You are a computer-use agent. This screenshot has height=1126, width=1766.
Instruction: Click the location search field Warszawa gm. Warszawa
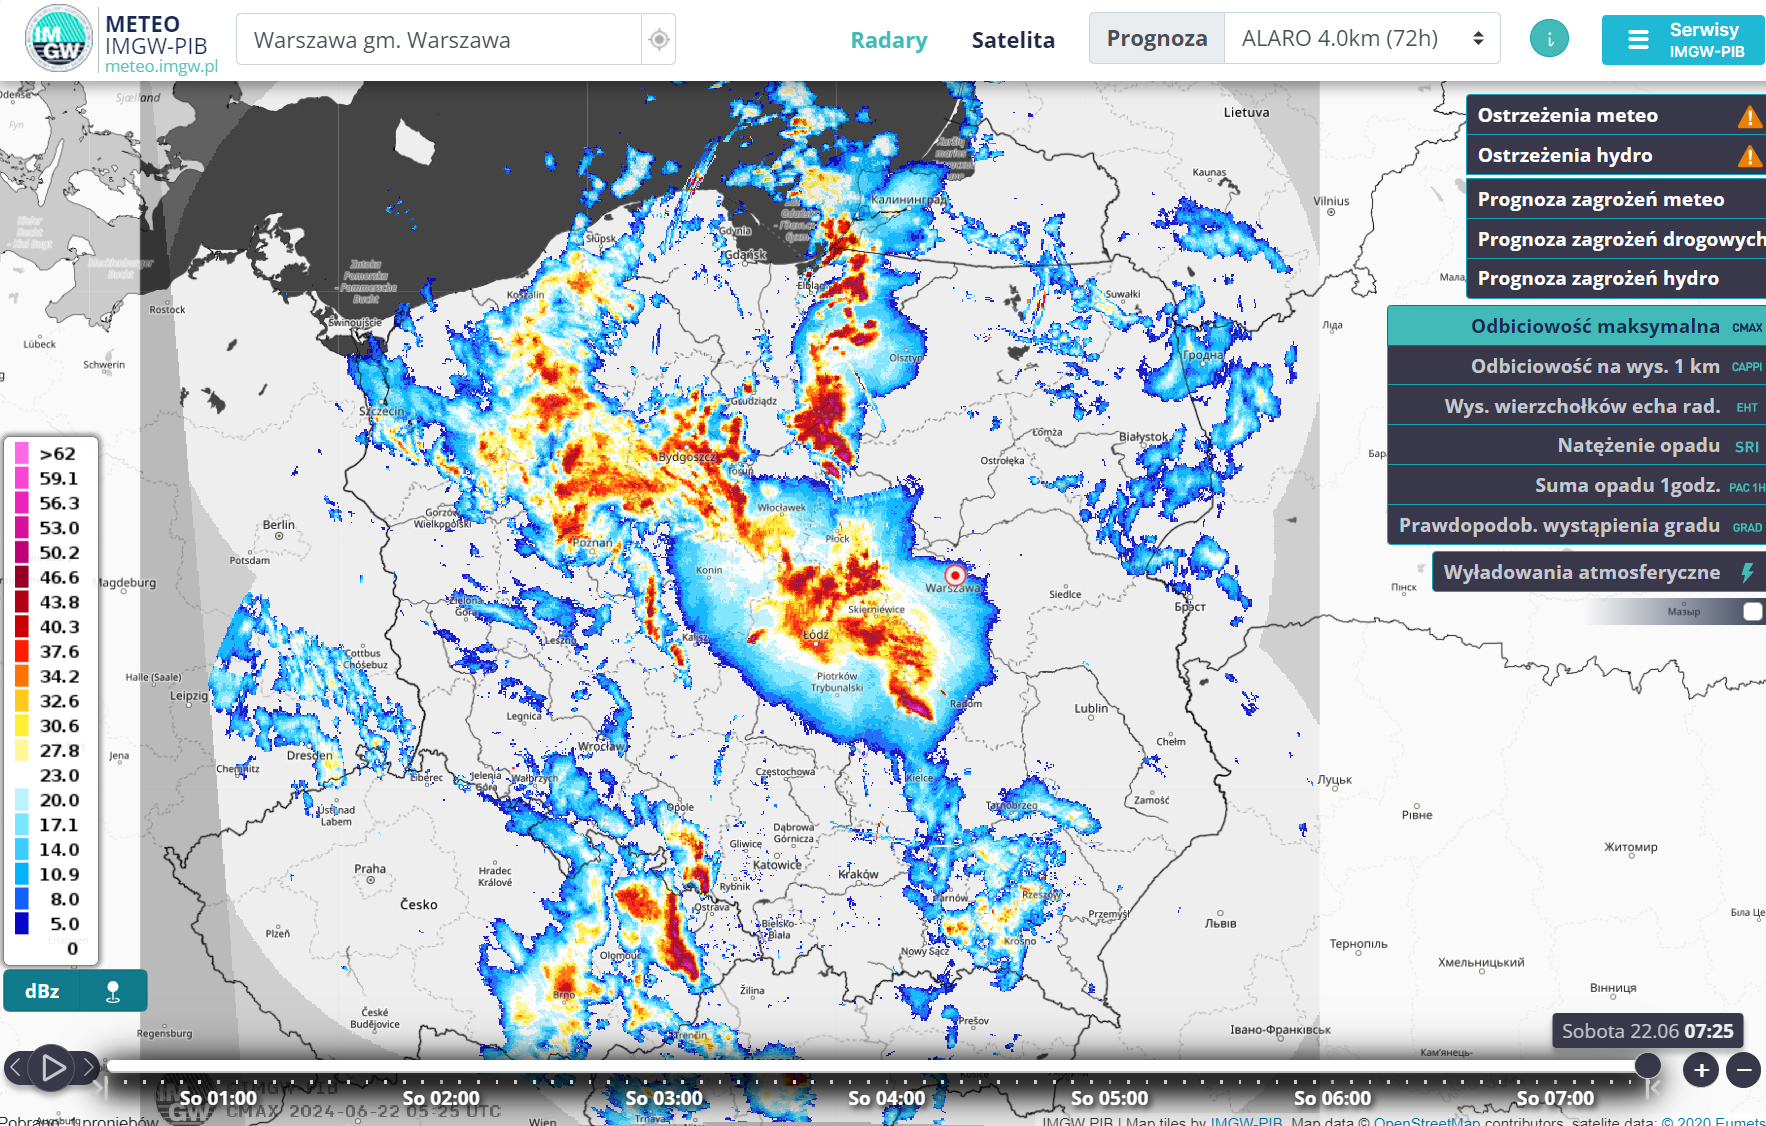[440, 40]
